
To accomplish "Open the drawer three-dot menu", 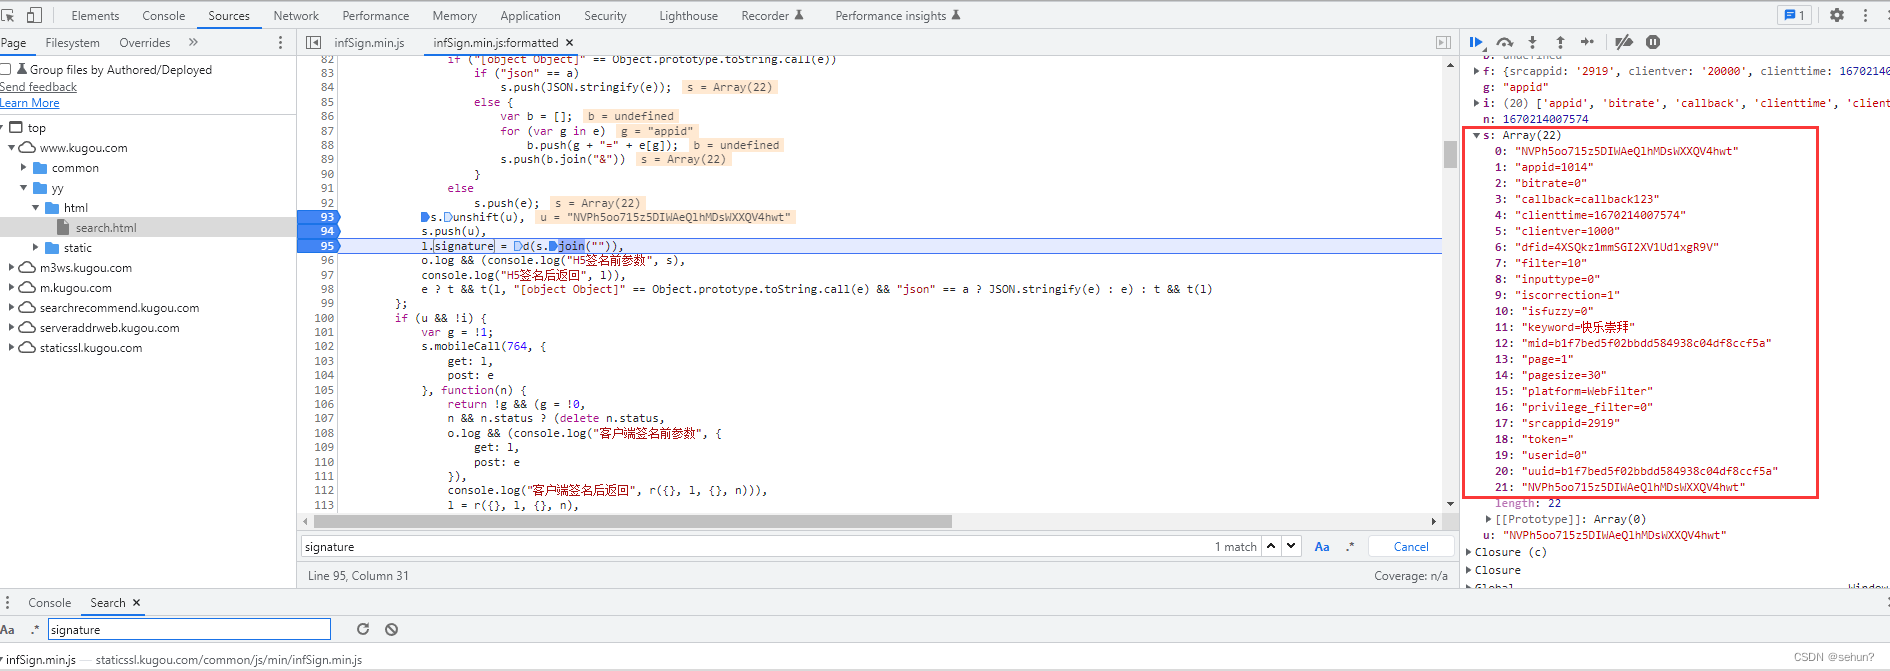I will point(7,603).
